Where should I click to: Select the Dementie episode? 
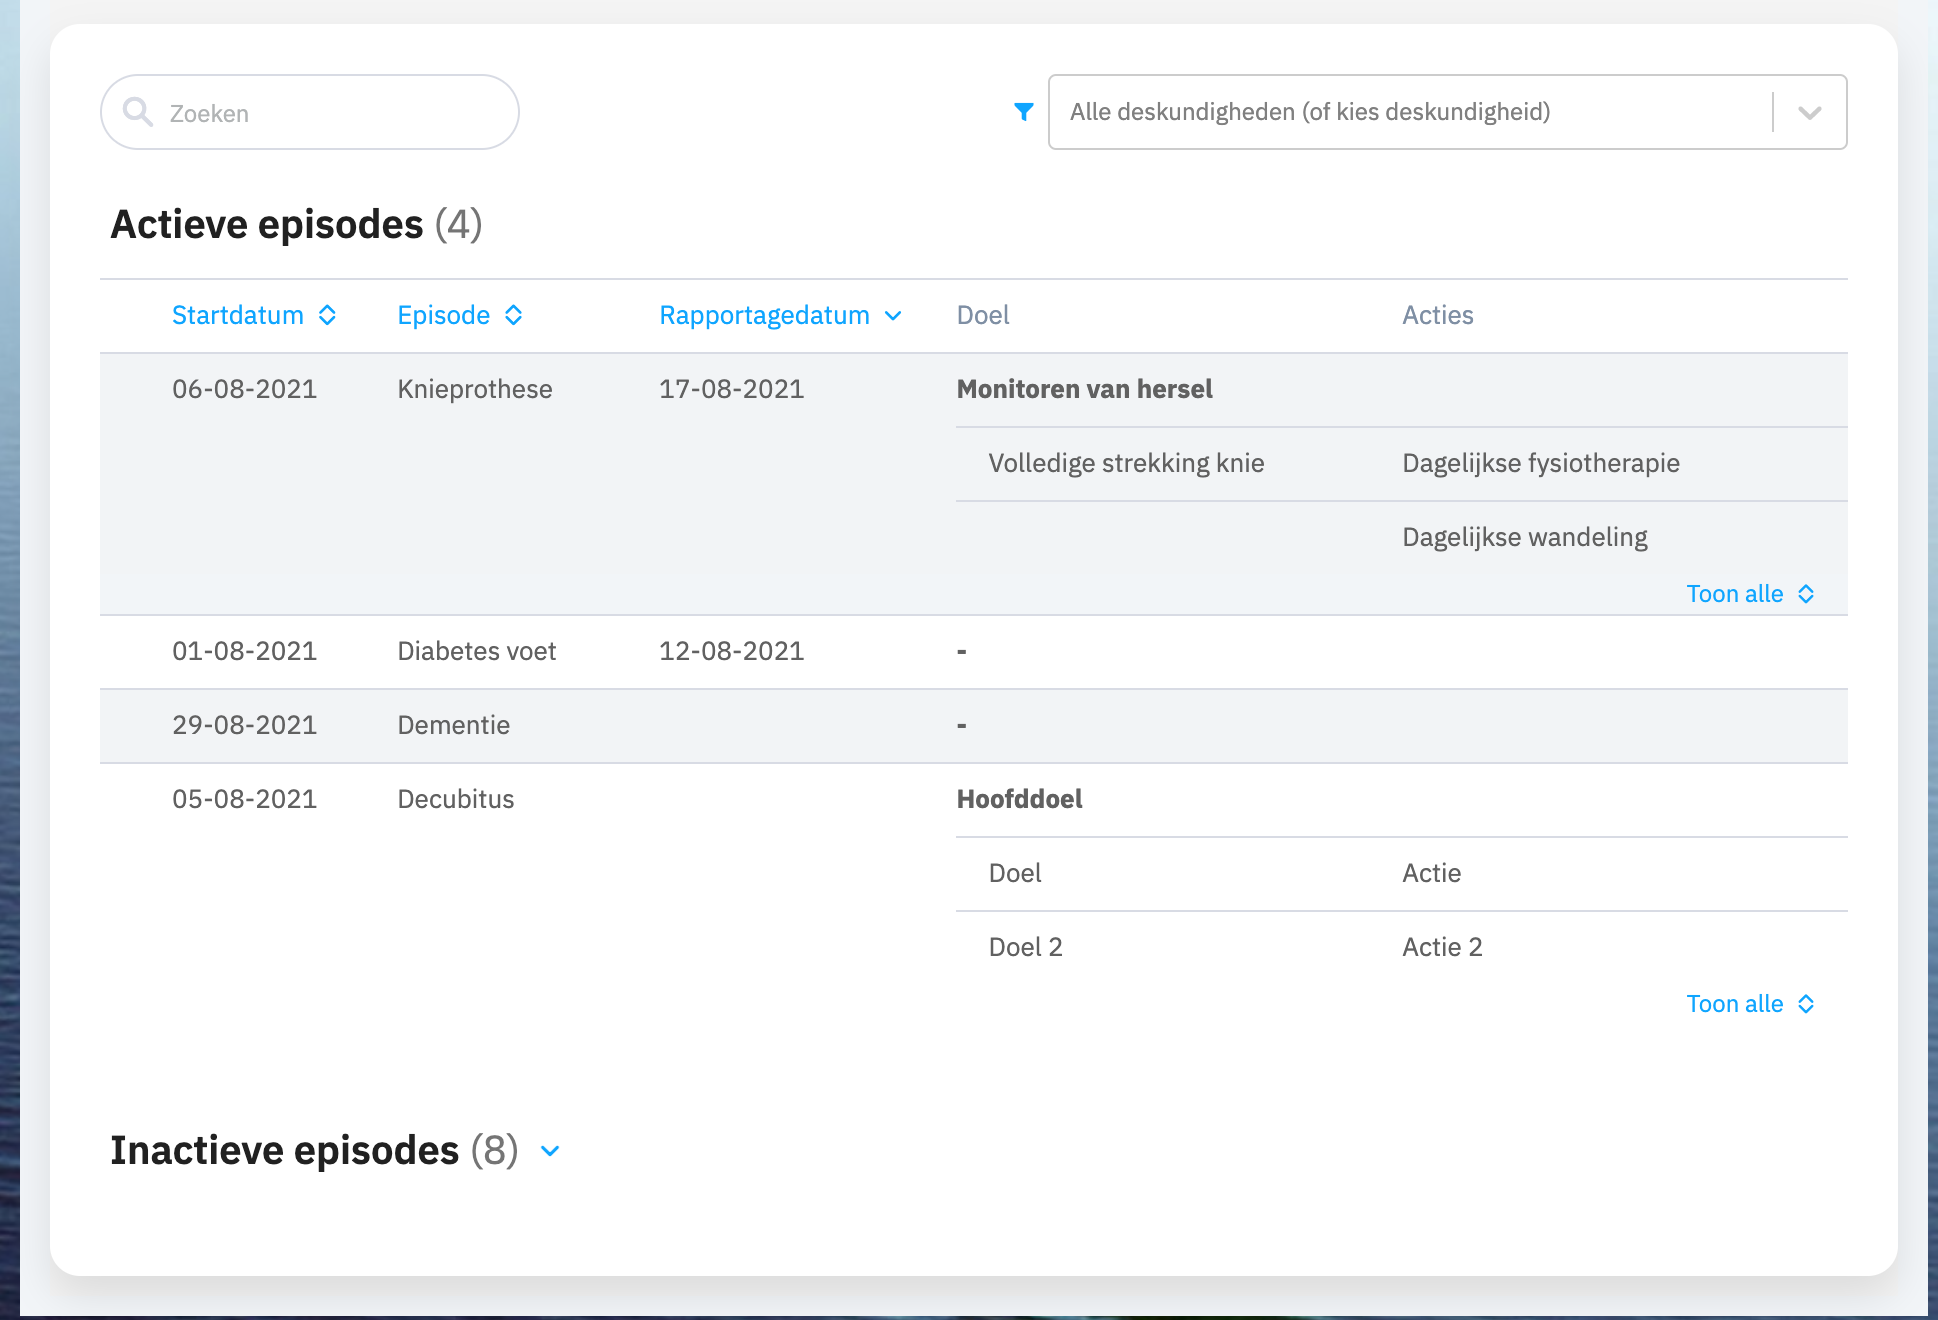(x=454, y=725)
